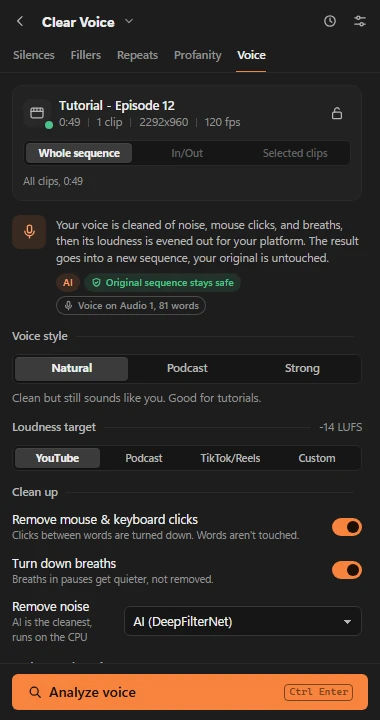Toggle Remove mouse & keyboard clicks switch
Image resolution: width=380 pixels, height=720 pixels.
347,527
